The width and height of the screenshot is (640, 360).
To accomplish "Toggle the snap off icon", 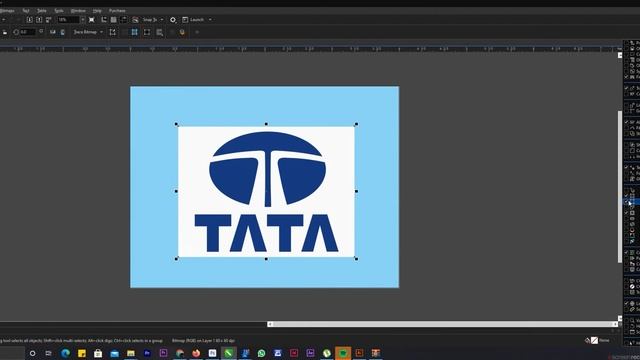I will pos(135,20).
